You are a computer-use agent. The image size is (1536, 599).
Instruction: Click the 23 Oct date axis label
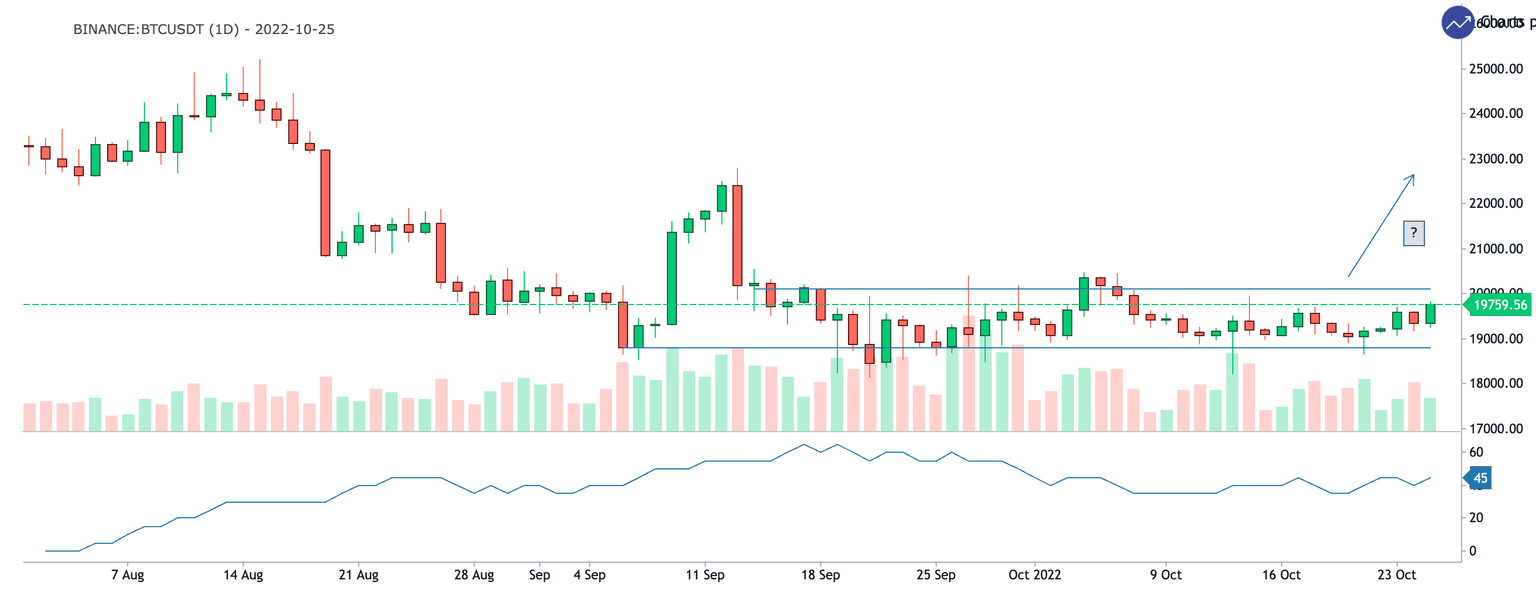click(1396, 576)
